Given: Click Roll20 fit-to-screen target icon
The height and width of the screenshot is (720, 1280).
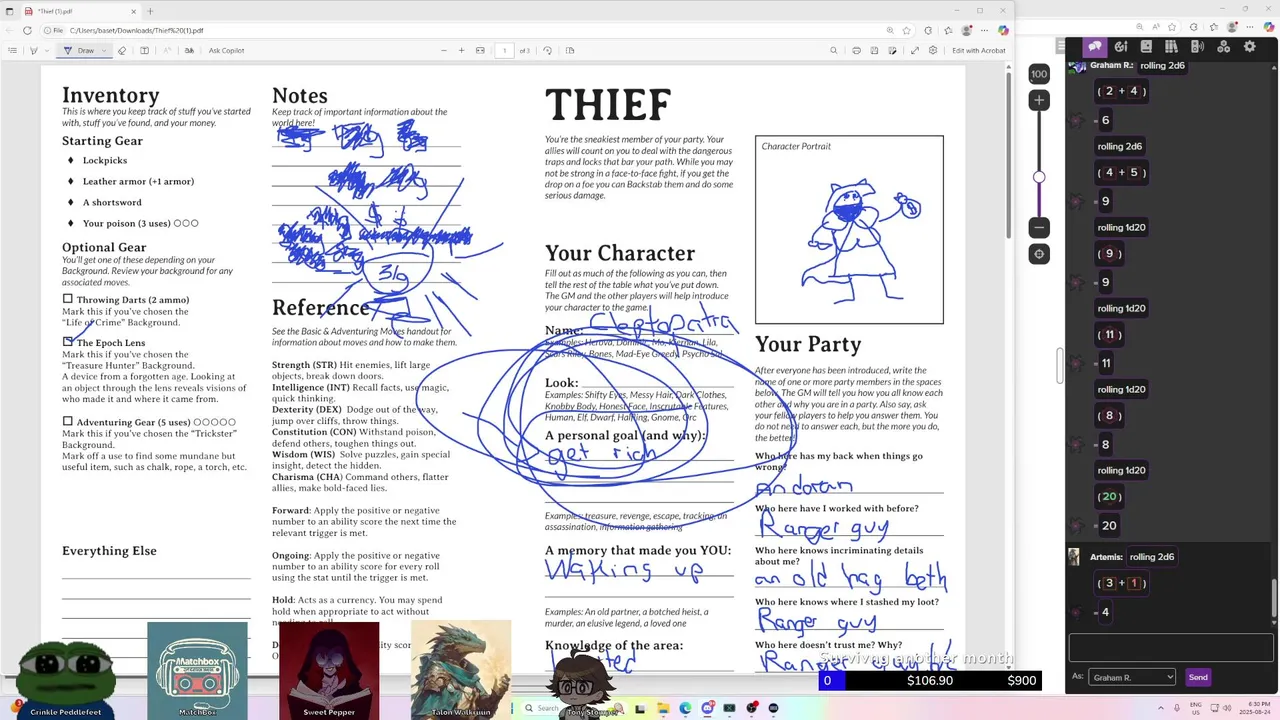Looking at the screenshot, I should pos(1039,254).
